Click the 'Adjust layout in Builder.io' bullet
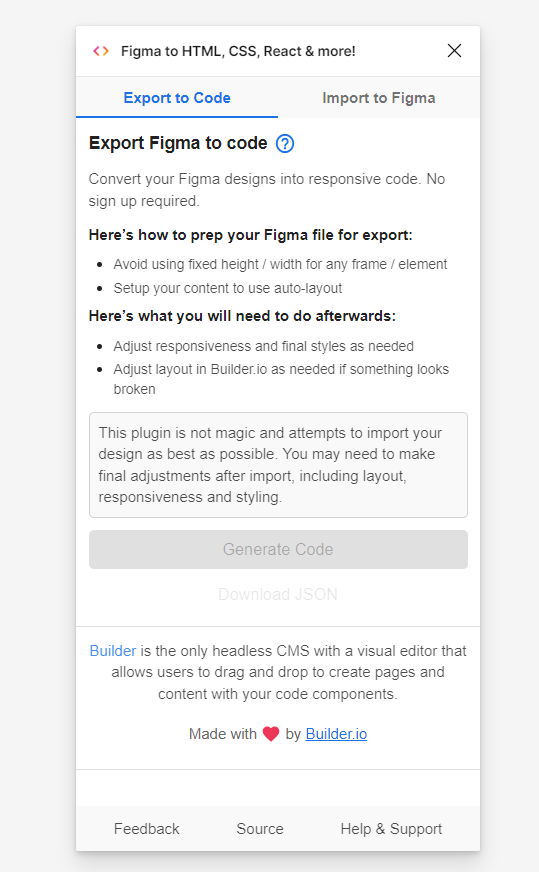539x872 pixels. click(x=281, y=379)
